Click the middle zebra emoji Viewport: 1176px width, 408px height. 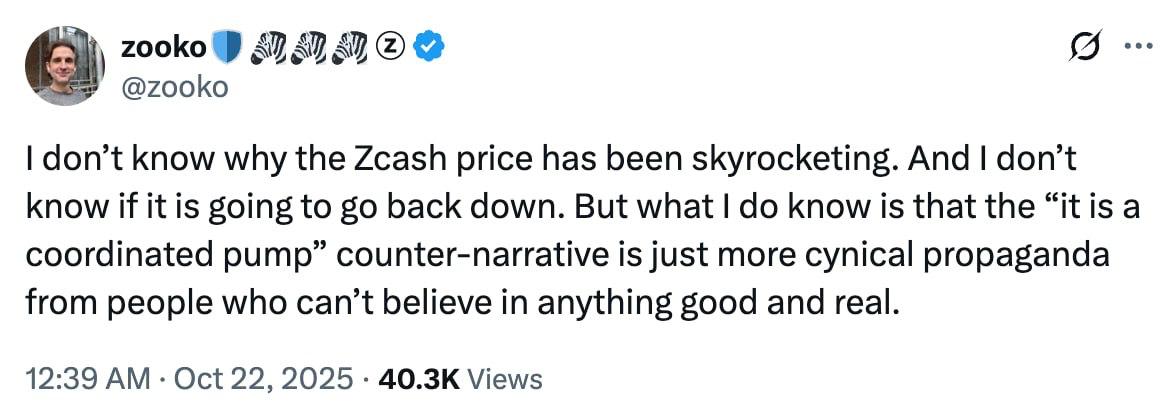311,46
